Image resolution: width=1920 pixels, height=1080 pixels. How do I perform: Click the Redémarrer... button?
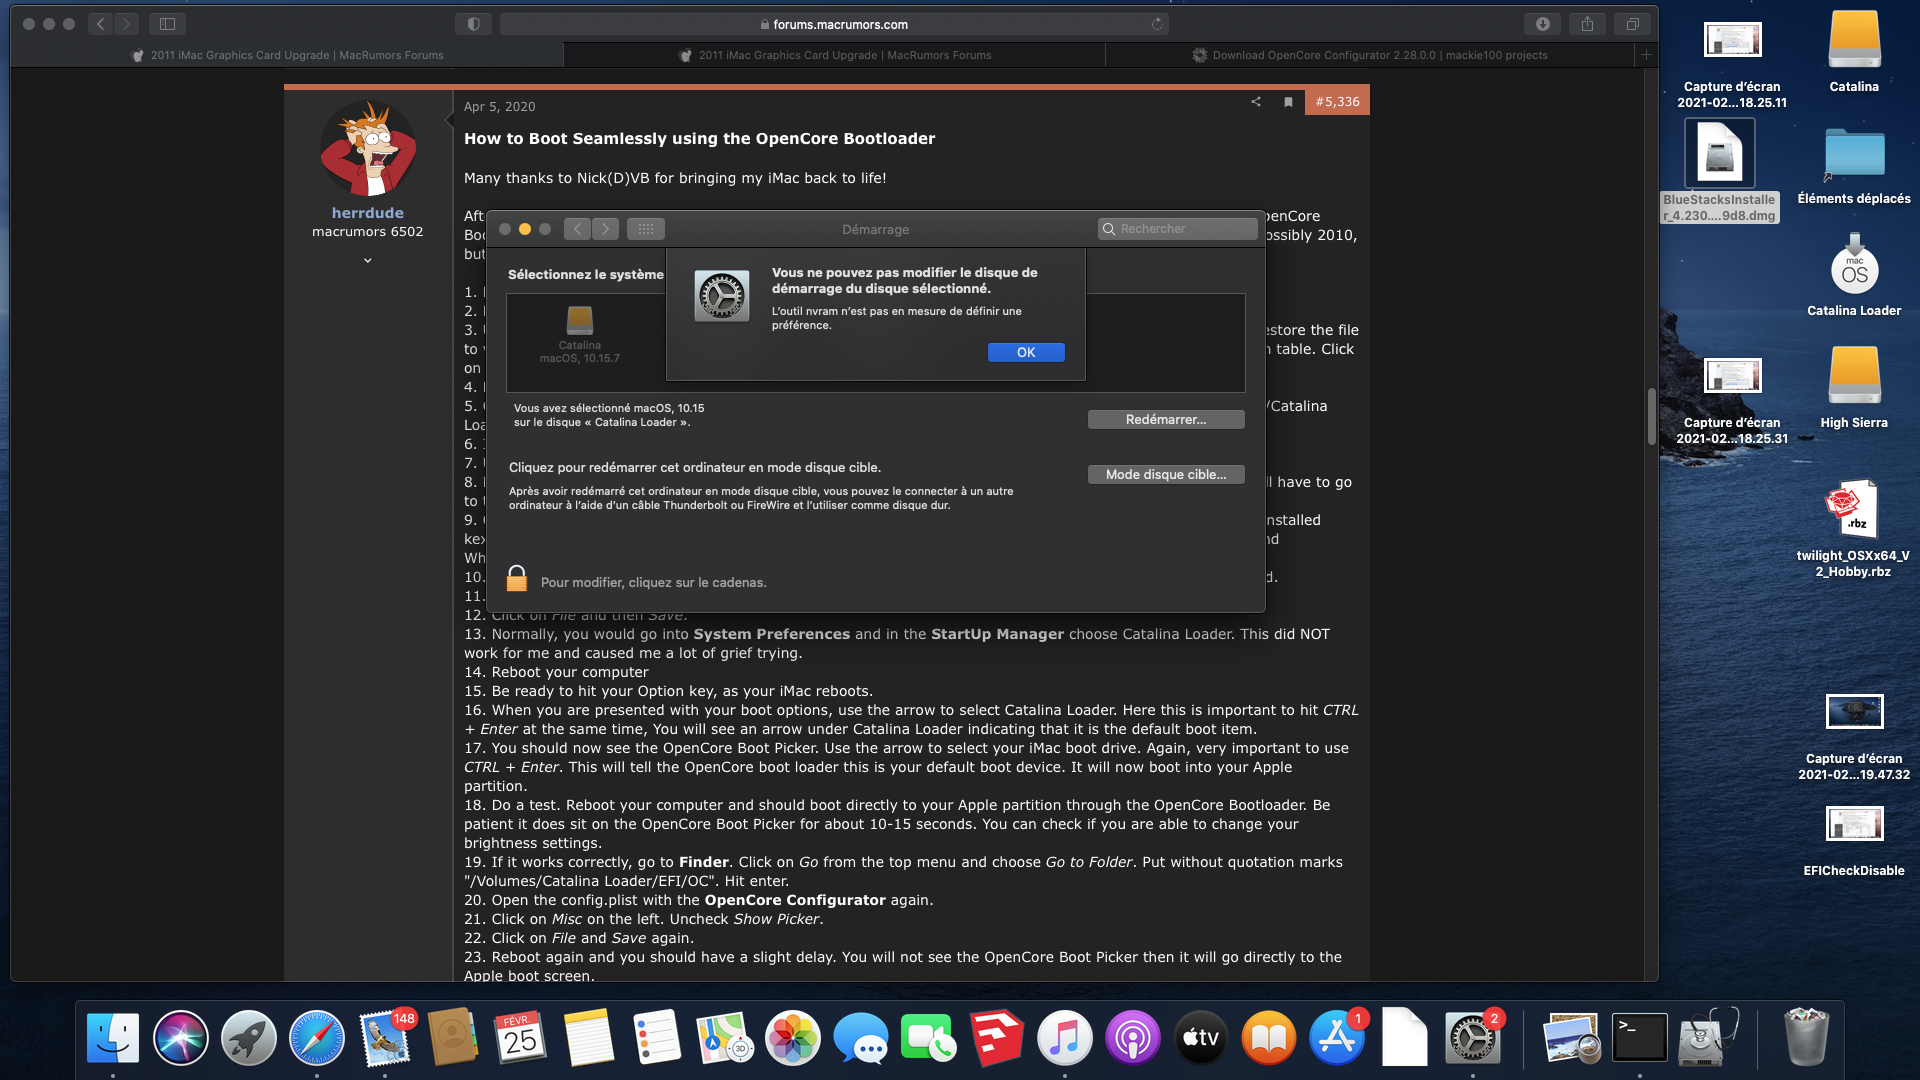point(1166,420)
